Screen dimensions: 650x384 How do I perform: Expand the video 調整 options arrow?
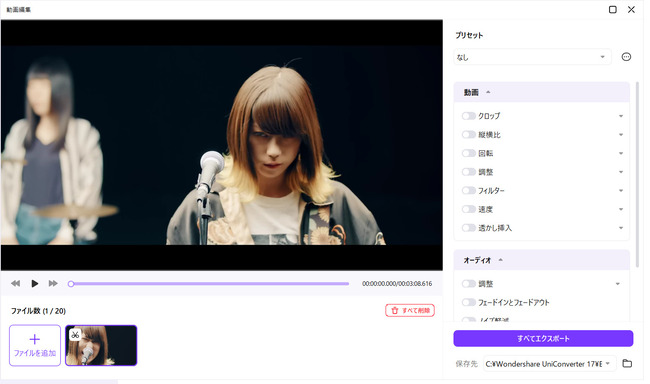point(621,172)
